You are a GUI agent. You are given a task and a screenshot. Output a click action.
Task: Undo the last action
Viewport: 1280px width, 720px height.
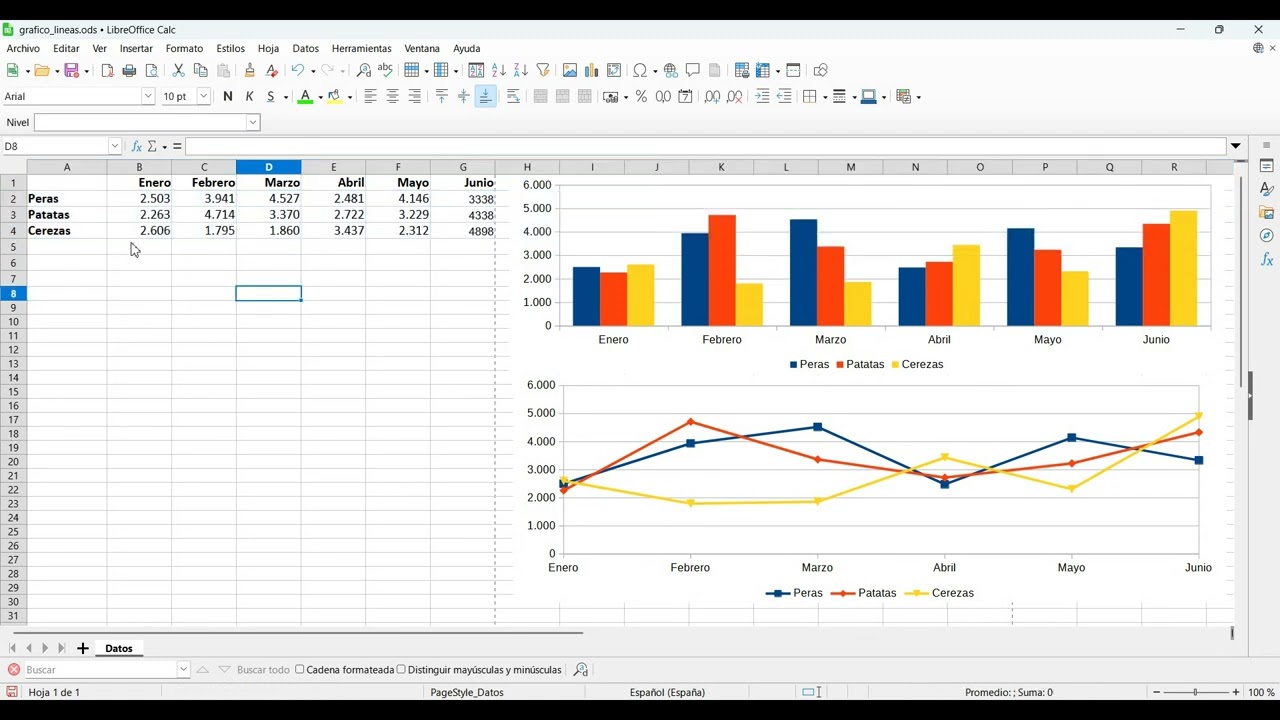pos(297,70)
